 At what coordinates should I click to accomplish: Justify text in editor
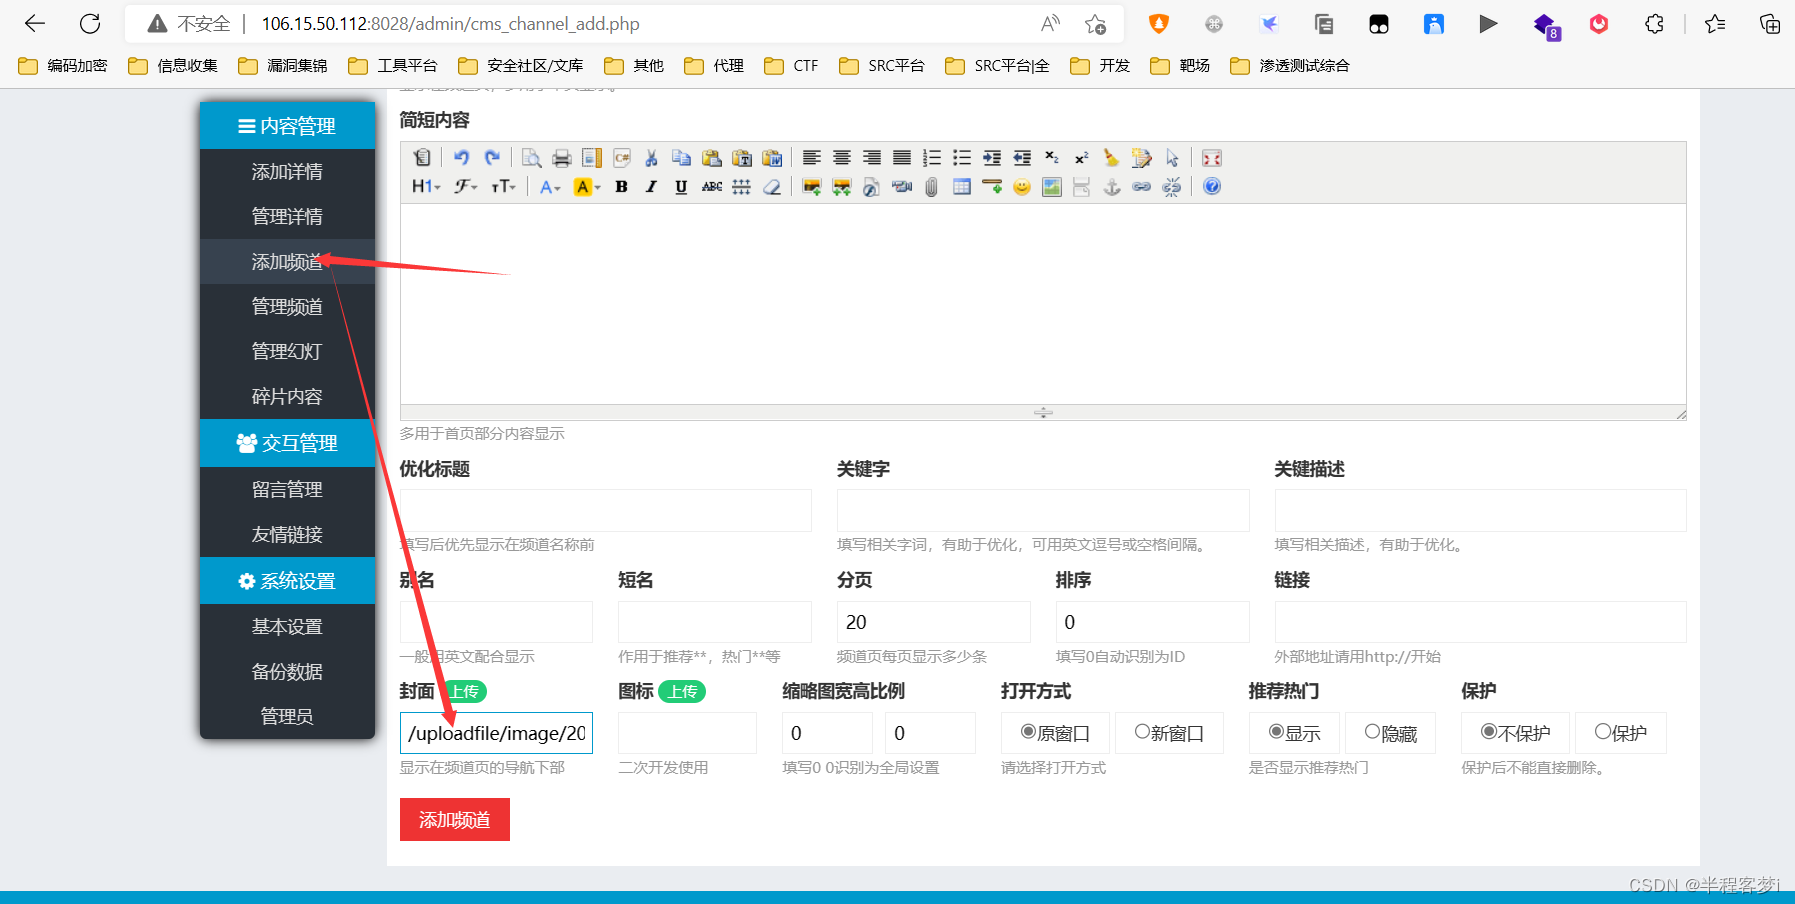(x=902, y=158)
